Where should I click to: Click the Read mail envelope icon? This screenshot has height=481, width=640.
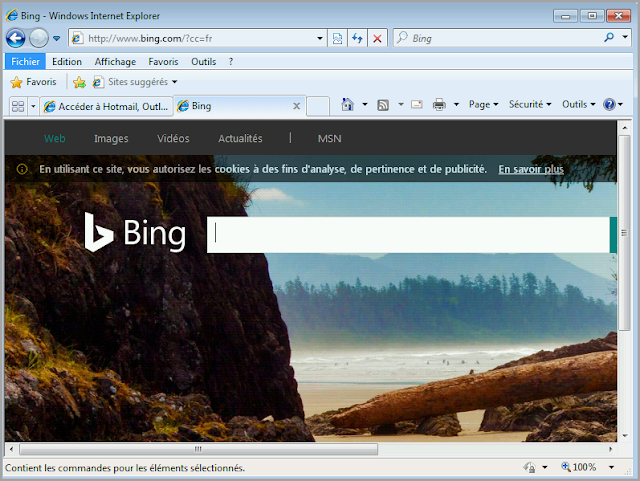(x=417, y=105)
